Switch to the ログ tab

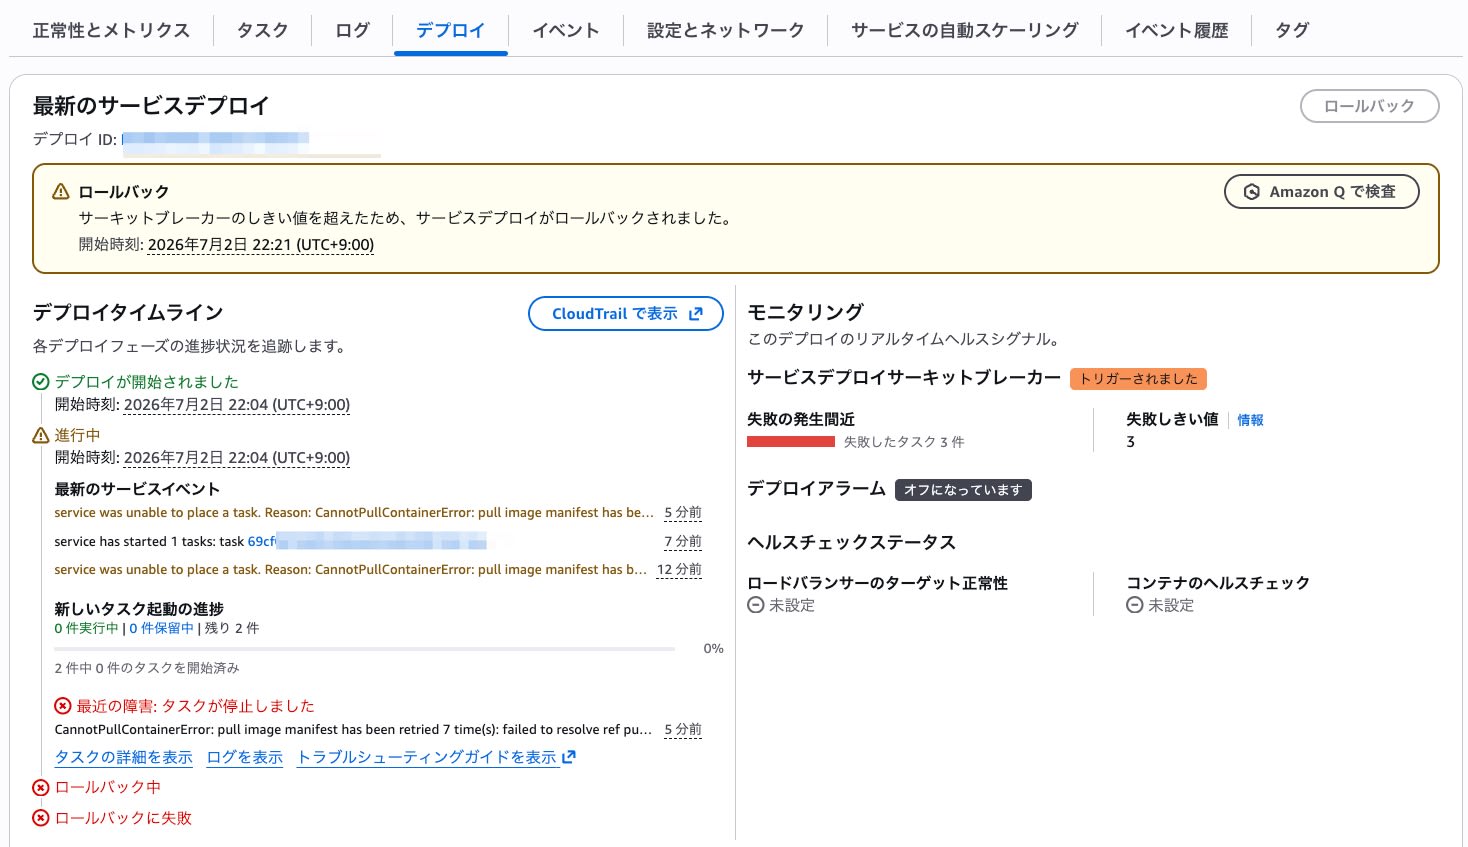(352, 30)
